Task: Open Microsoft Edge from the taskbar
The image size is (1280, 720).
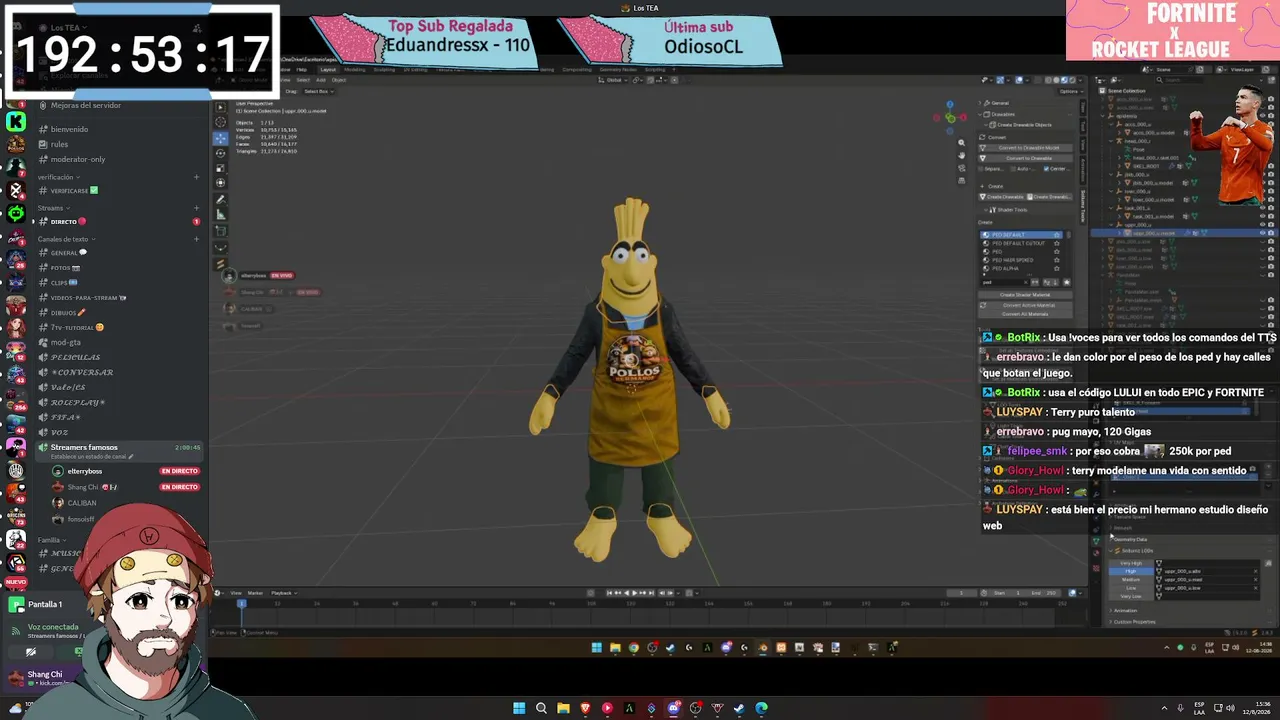Action: (x=761, y=709)
